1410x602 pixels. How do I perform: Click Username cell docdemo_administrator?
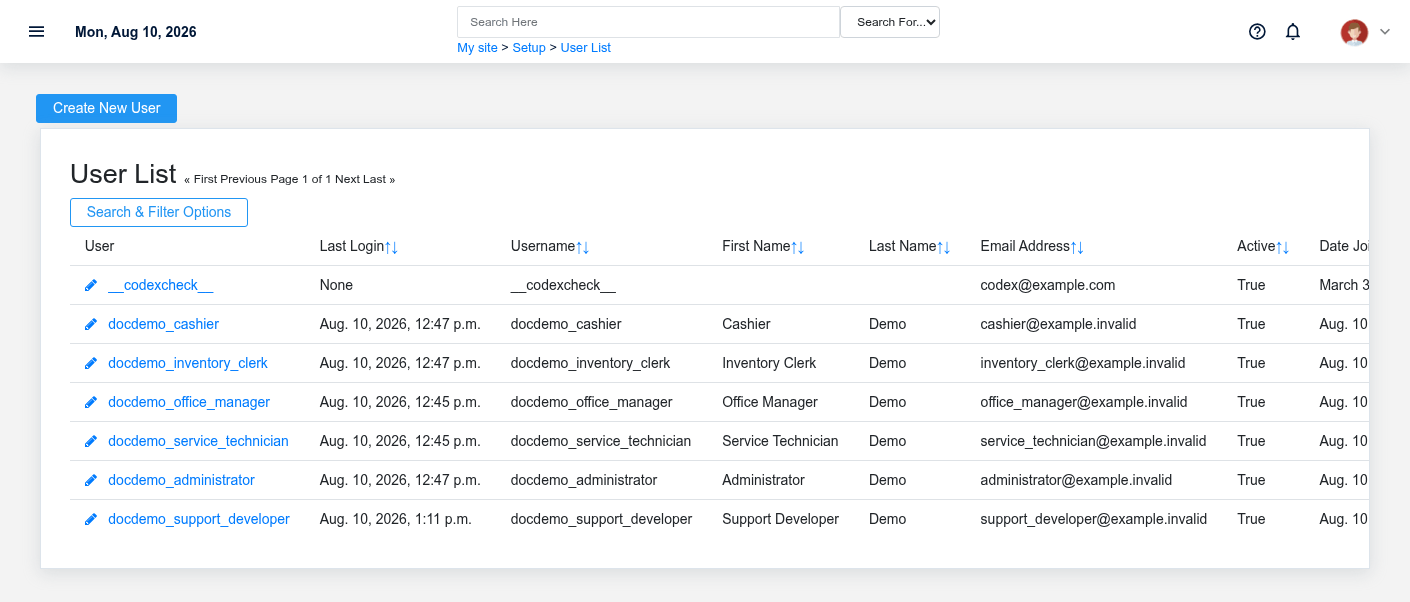584,480
